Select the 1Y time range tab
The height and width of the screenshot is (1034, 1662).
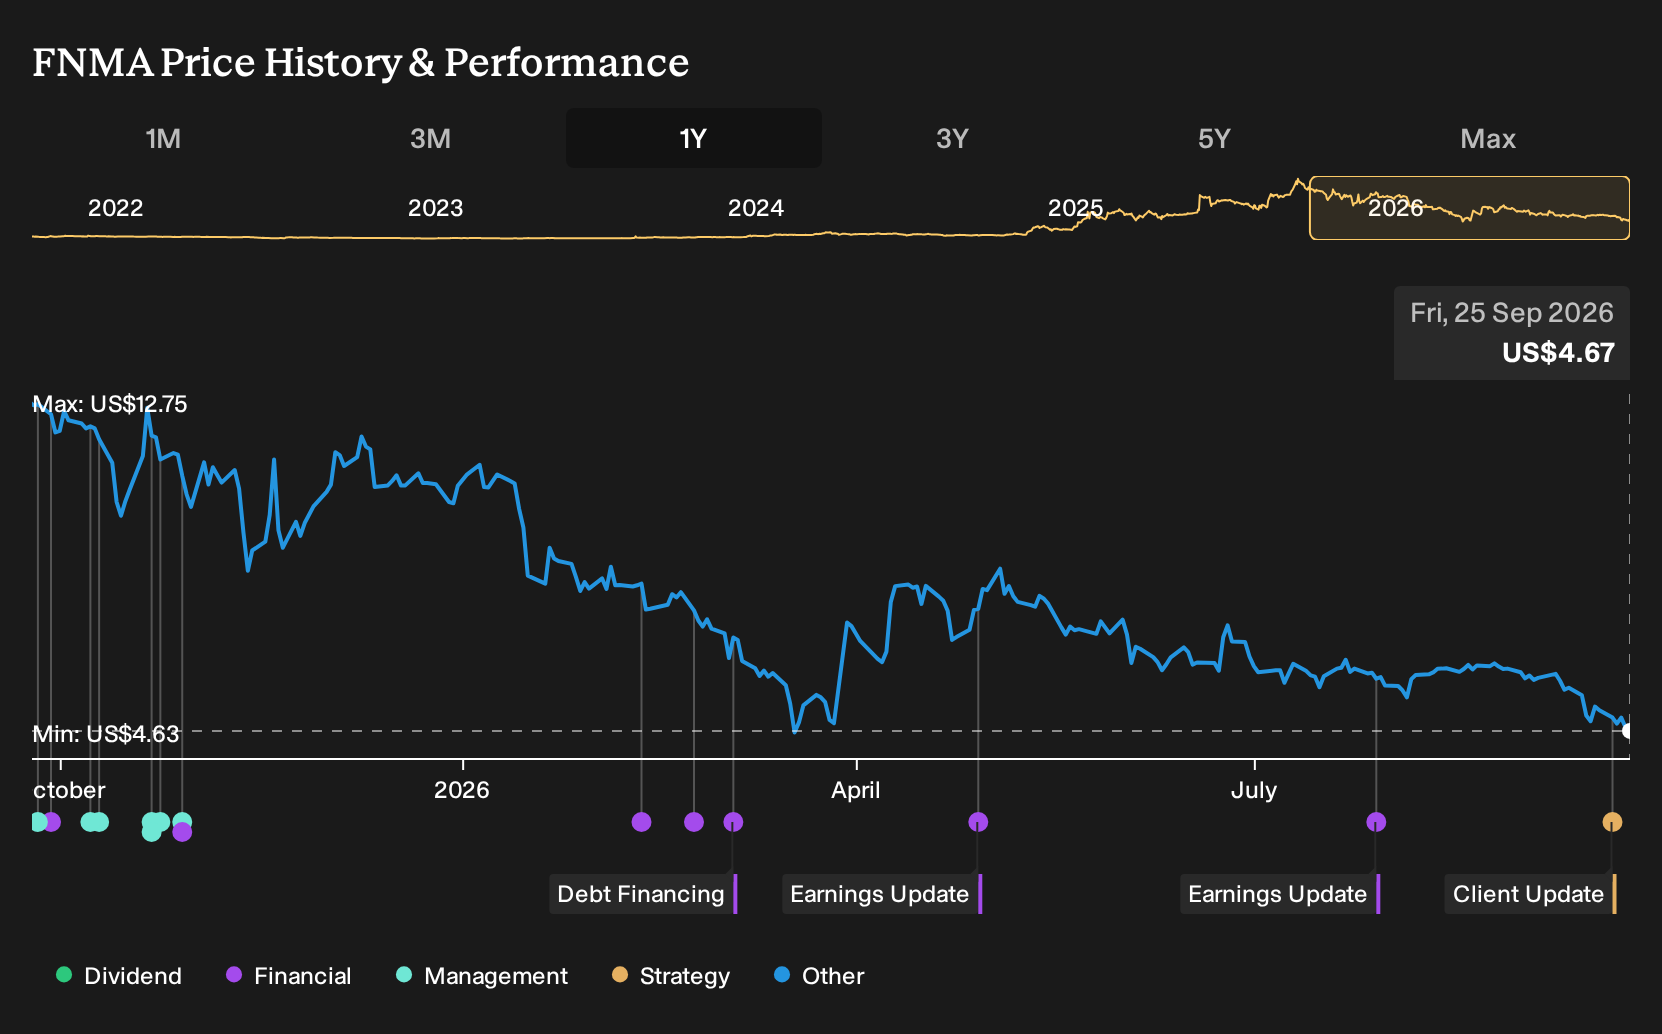tap(694, 138)
